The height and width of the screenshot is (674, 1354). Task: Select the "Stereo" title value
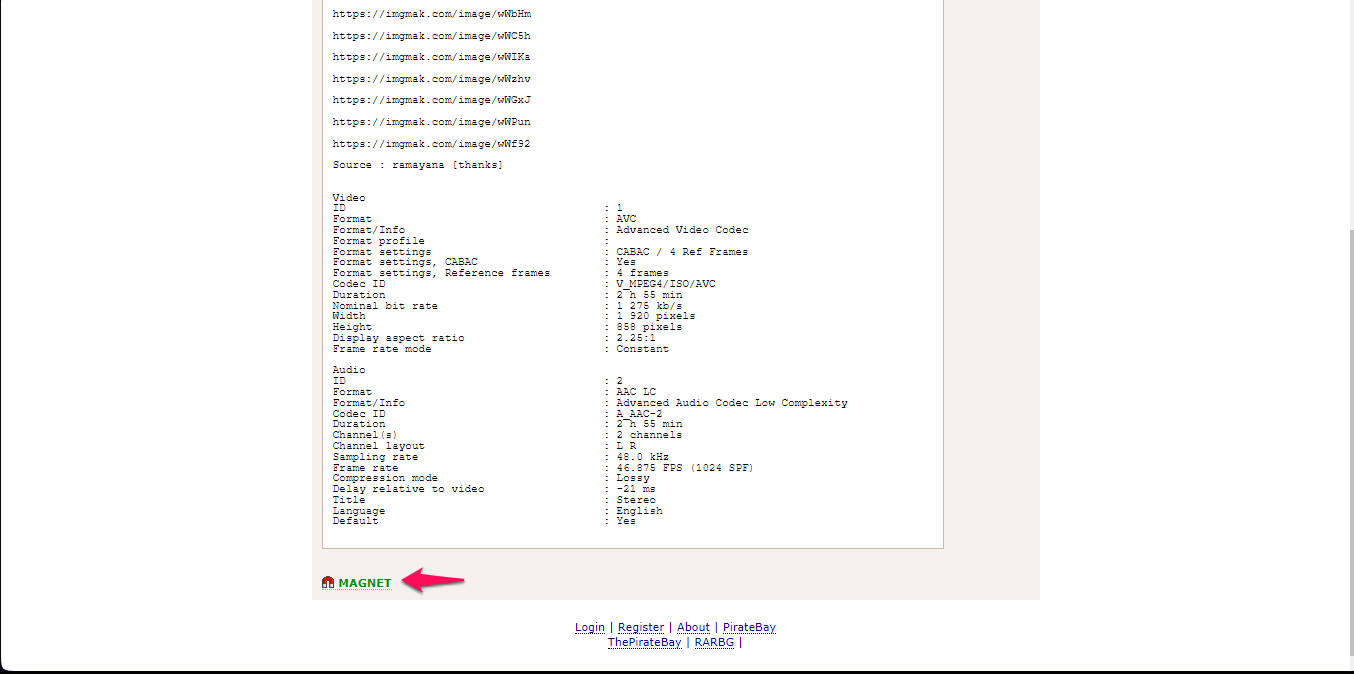[636, 500]
